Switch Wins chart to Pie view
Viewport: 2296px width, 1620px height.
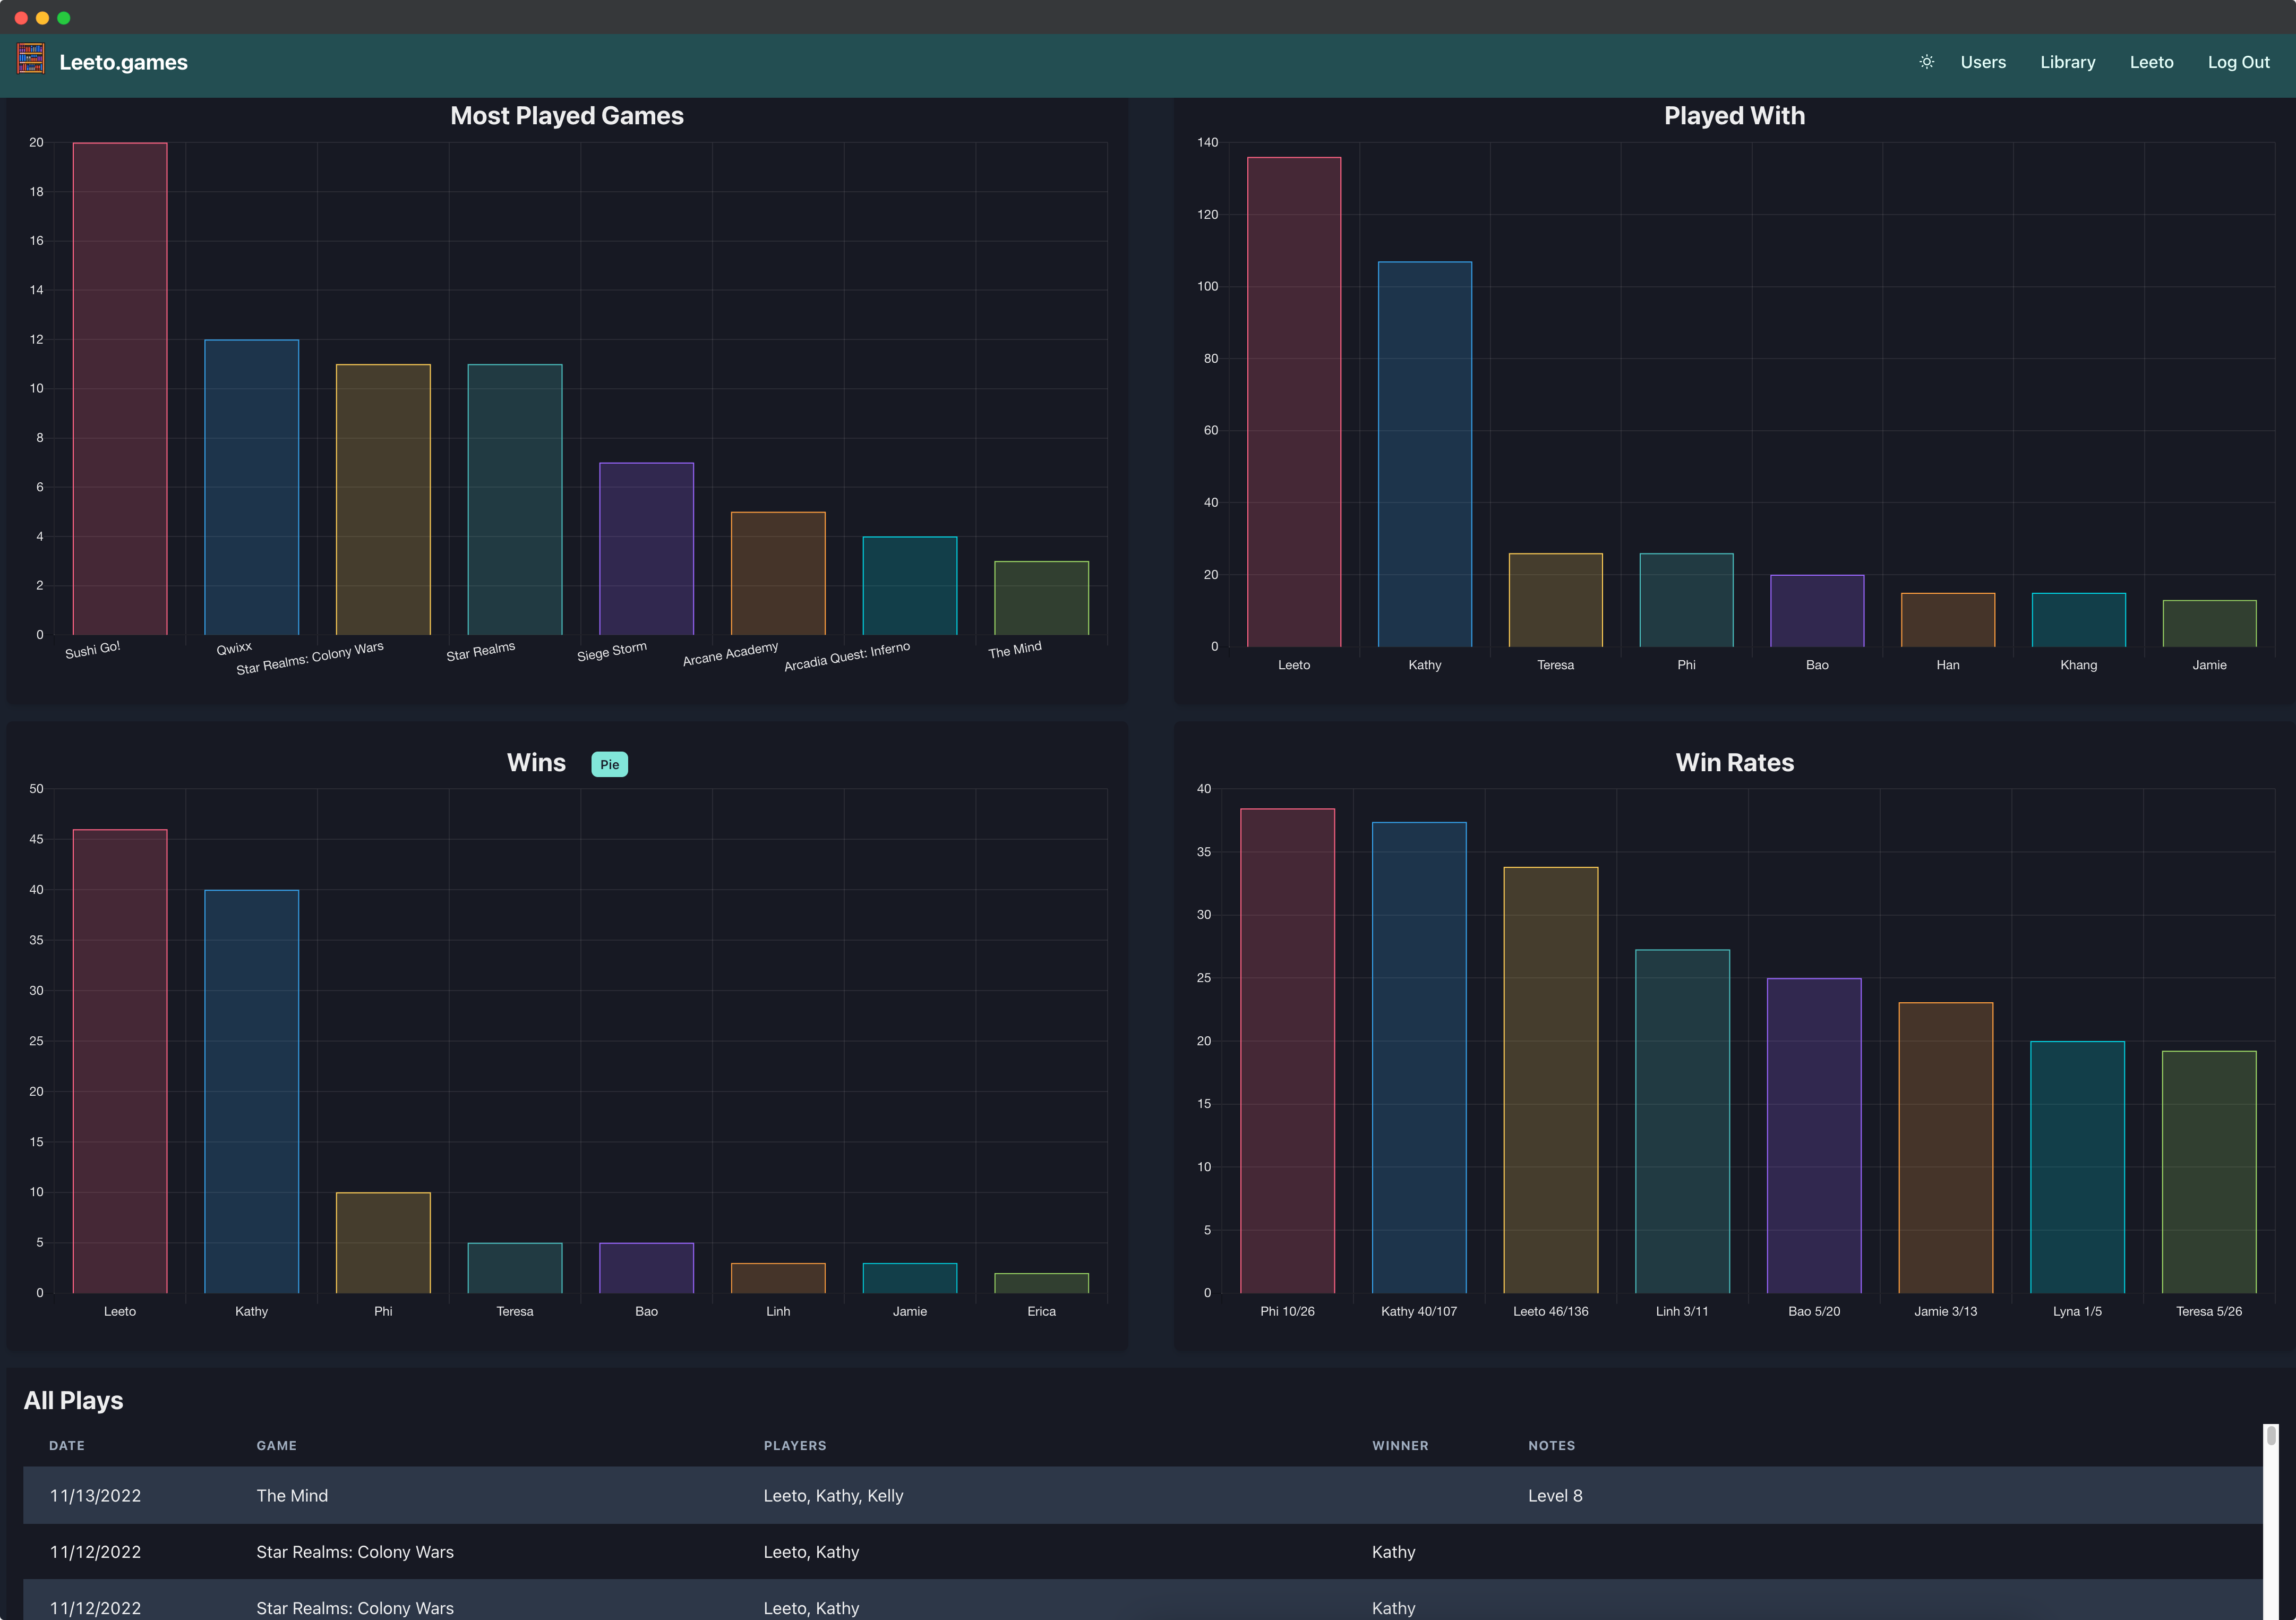point(609,764)
